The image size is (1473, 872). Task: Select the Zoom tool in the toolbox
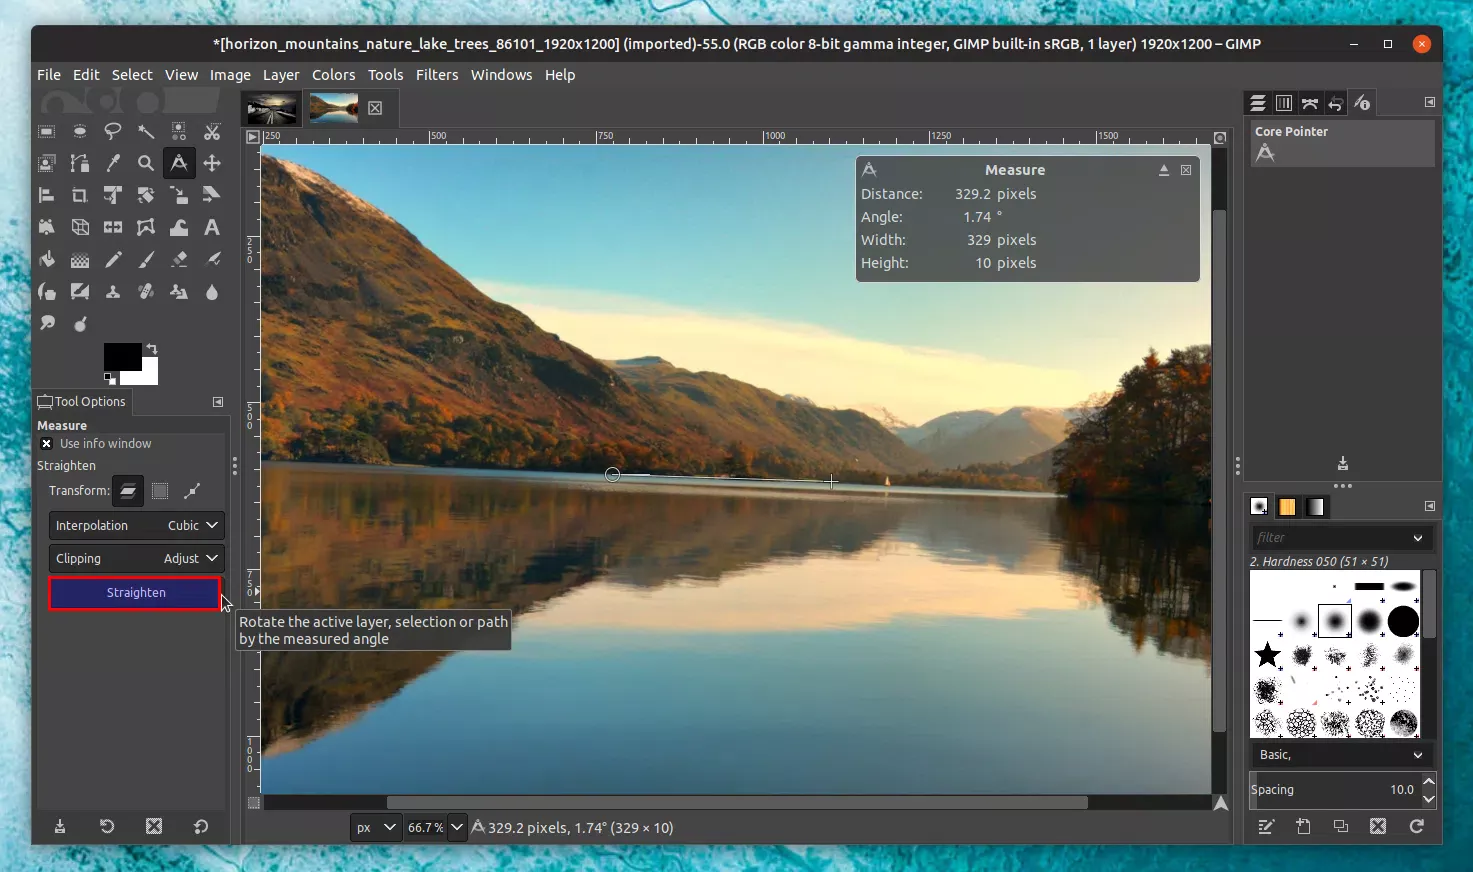click(x=146, y=163)
